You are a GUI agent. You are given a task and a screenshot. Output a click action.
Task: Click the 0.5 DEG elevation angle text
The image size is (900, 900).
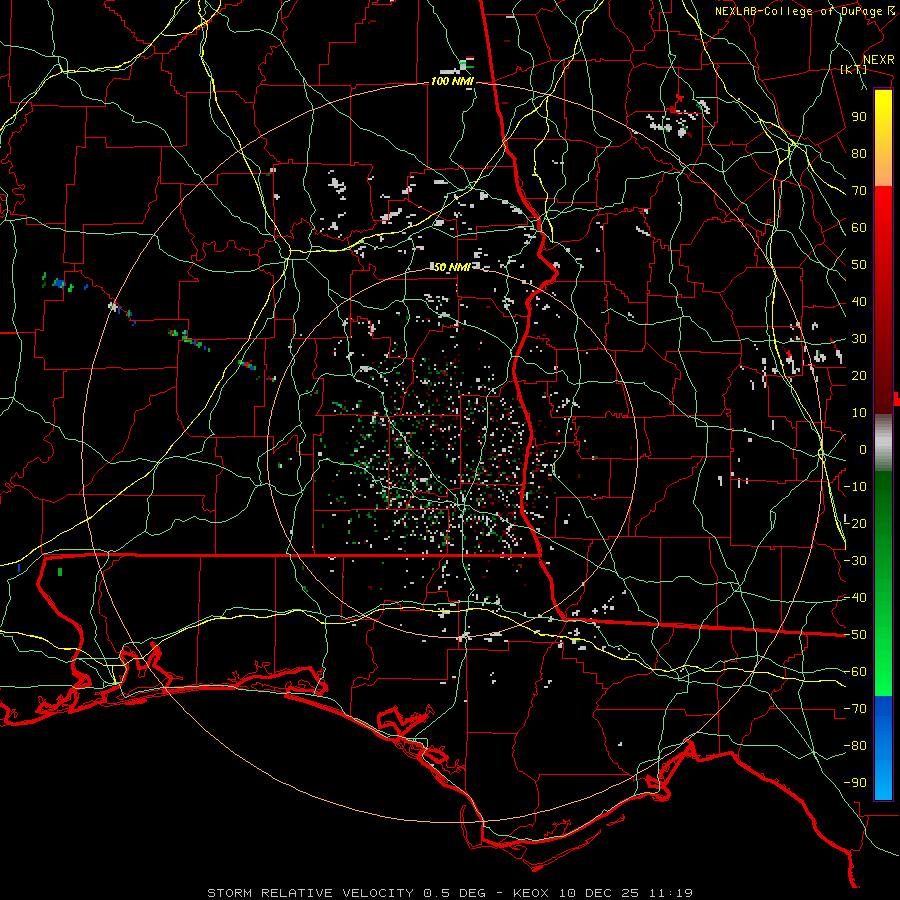coord(455,893)
